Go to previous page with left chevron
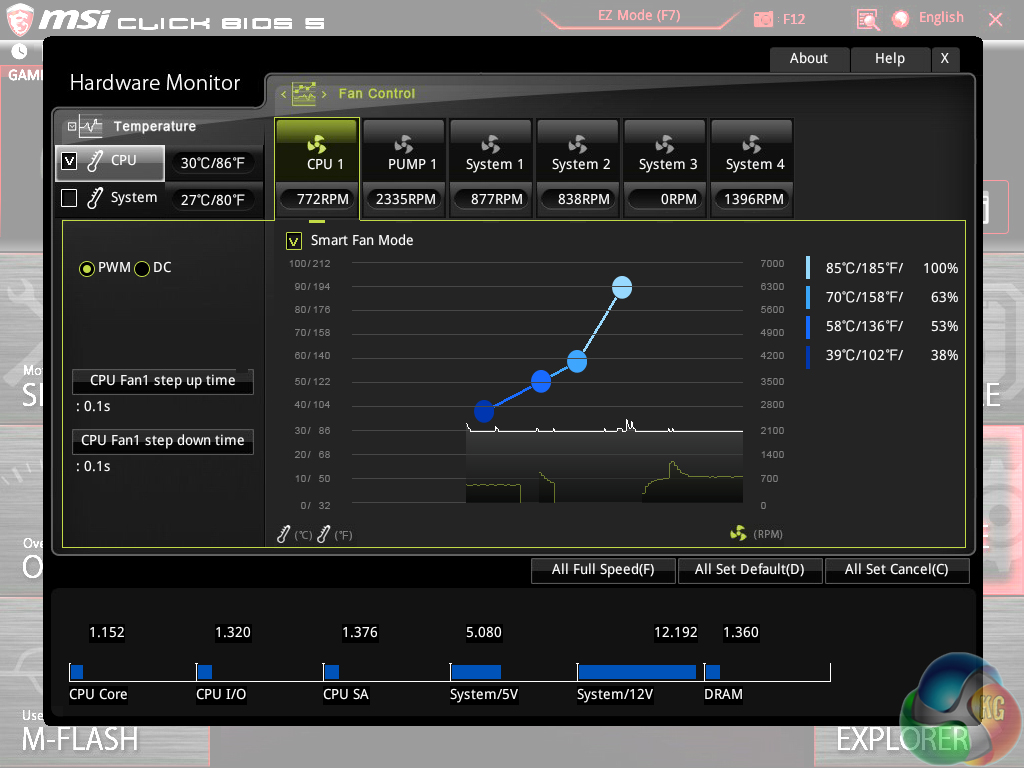This screenshot has width=1024, height=768. [283, 95]
